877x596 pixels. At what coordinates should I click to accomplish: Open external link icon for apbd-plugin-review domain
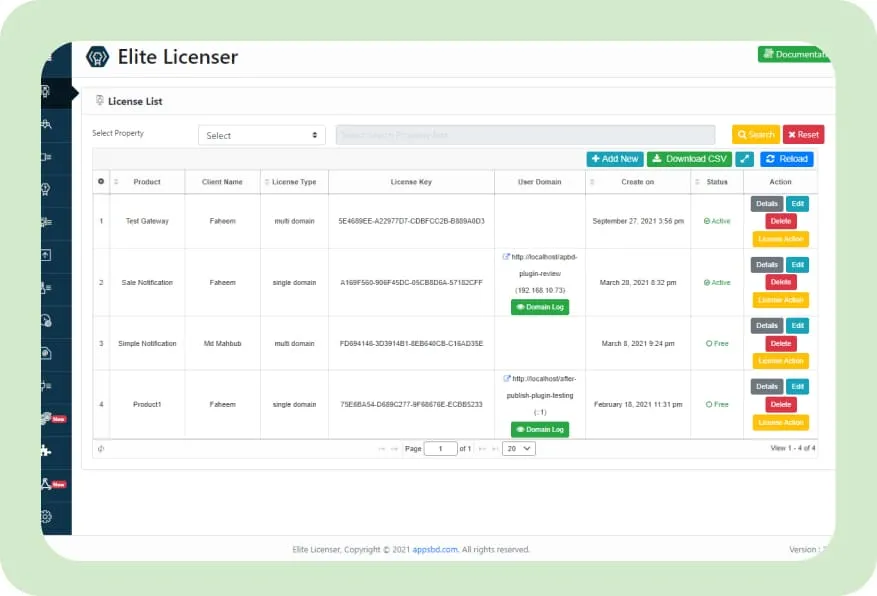coord(506,257)
